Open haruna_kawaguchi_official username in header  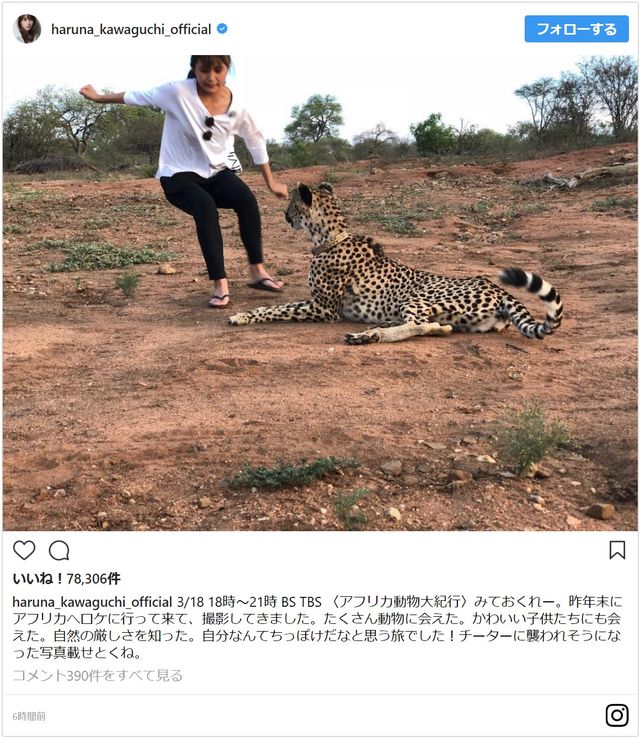[131, 29]
